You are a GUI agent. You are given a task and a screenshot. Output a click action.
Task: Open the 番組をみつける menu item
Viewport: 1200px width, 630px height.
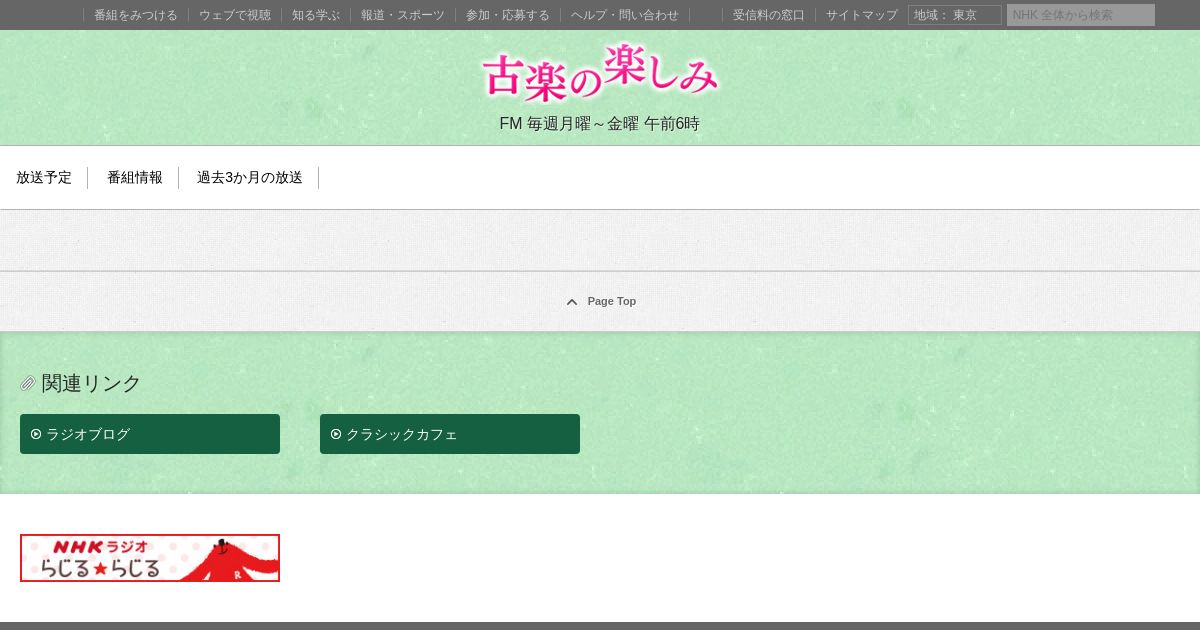pyautogui.click(x=136, y=15)
